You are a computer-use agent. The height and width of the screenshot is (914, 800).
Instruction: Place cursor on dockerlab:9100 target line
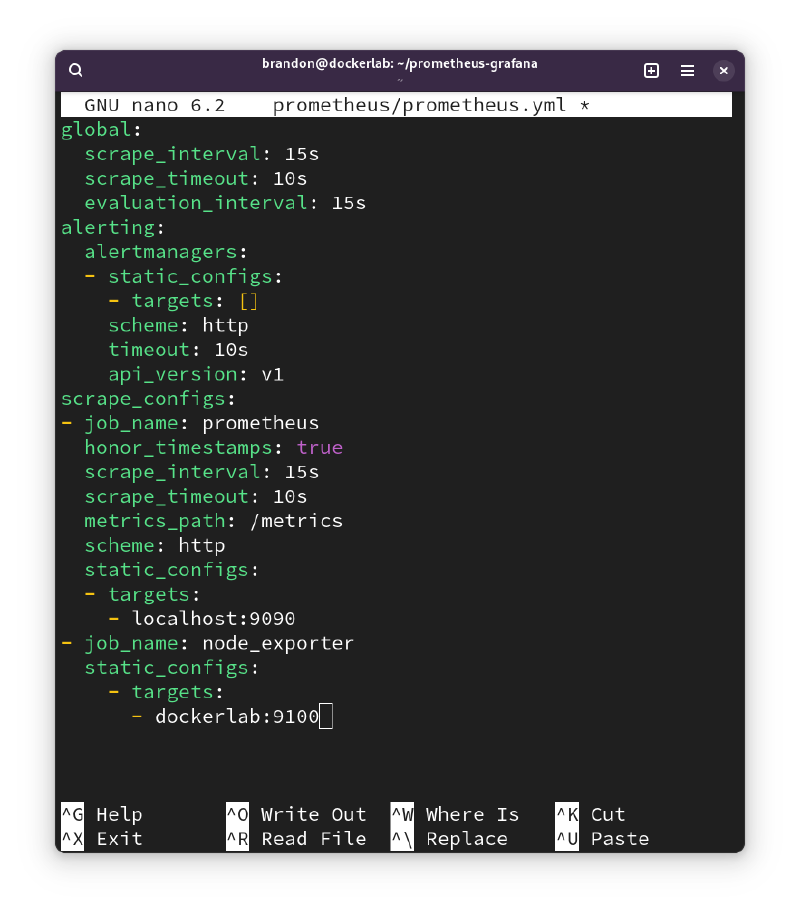click(x=237, y=716)
